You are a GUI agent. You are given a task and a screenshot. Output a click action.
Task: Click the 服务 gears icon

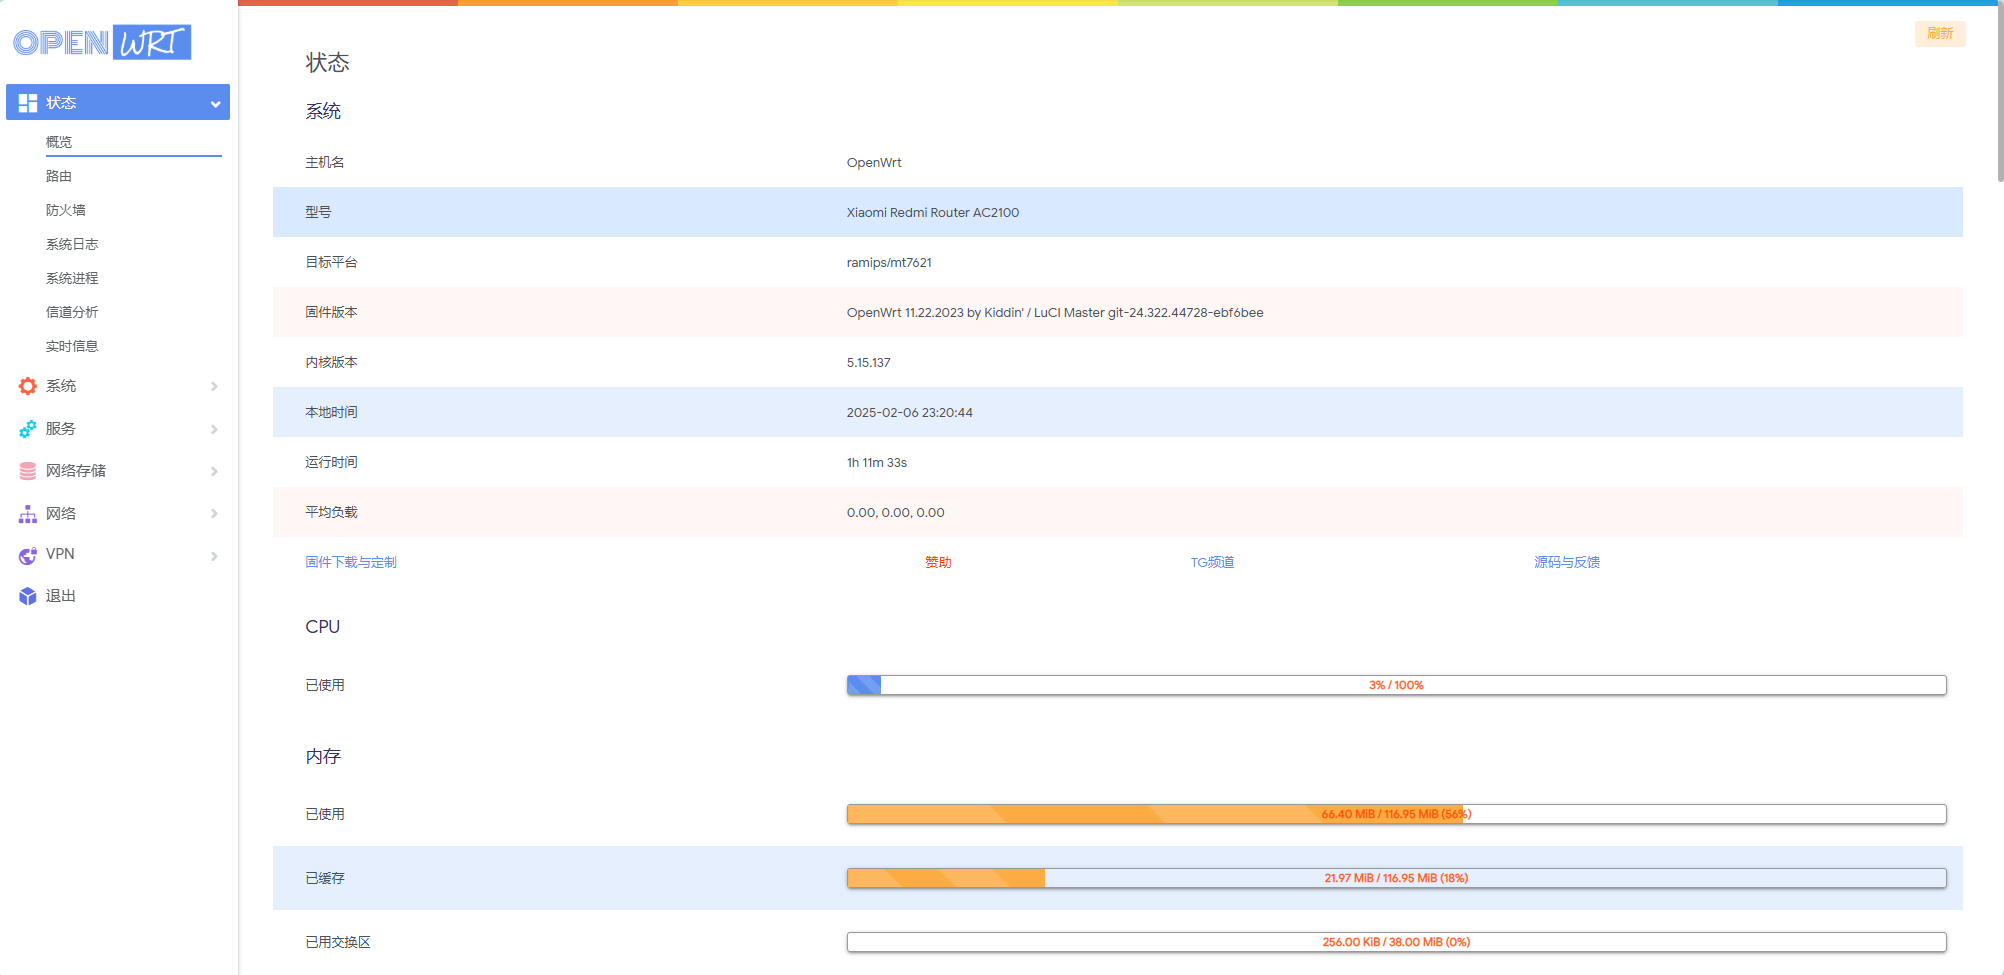pos(28,429)
